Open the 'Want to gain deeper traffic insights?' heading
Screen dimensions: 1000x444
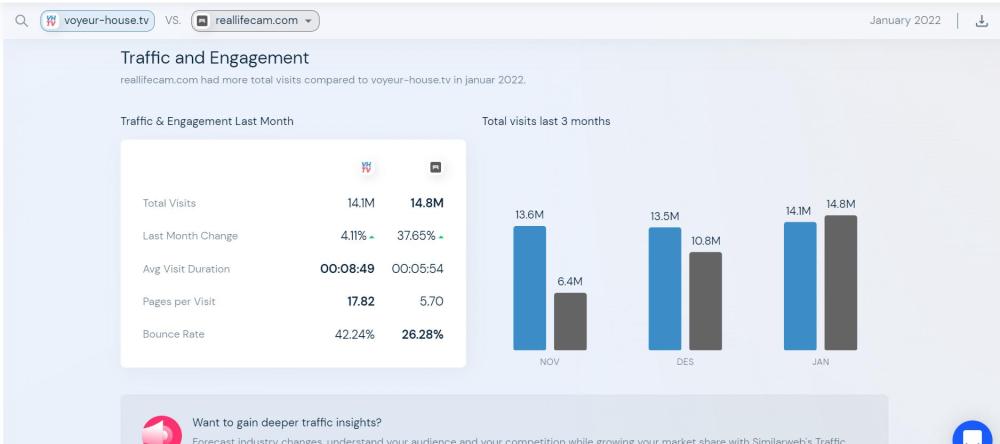tap(286, 421)
